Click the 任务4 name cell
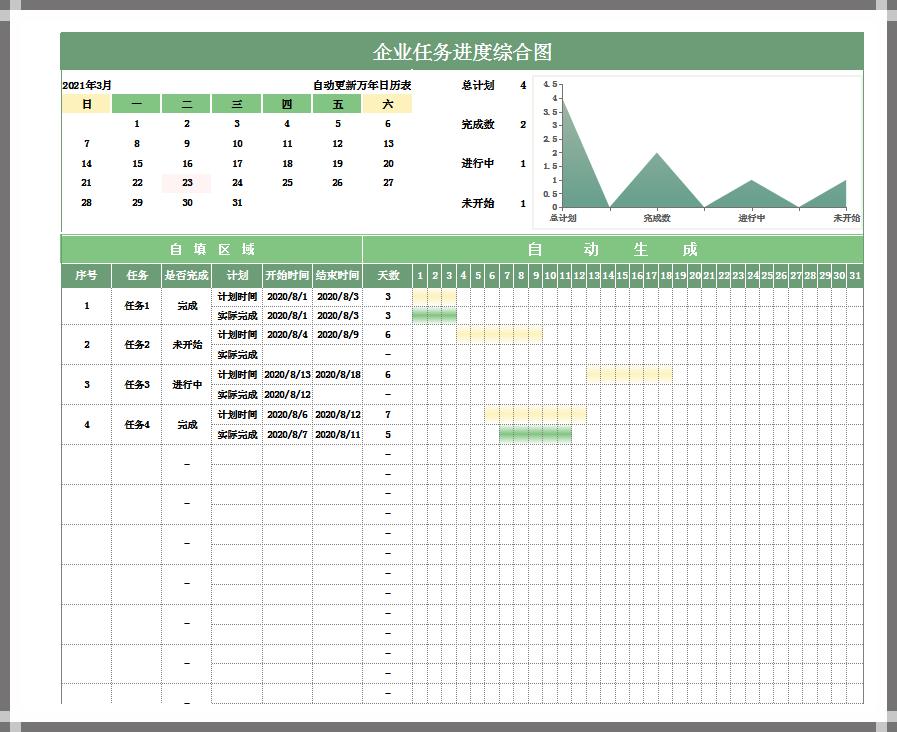 click(x=137, y=425)
